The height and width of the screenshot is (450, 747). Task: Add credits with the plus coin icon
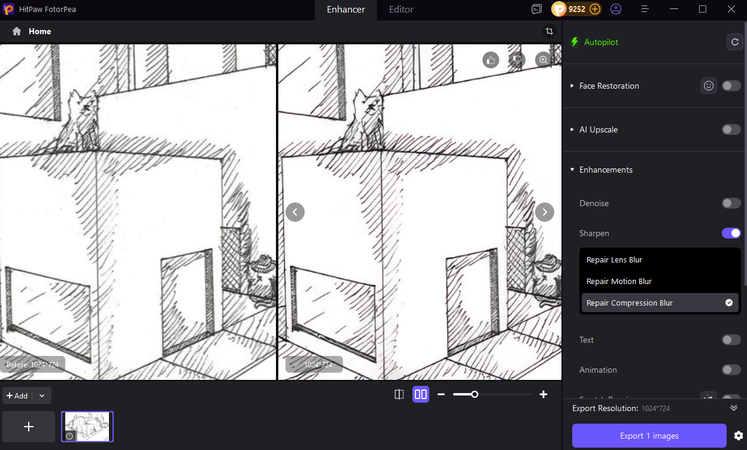click(x=595, y=9)
